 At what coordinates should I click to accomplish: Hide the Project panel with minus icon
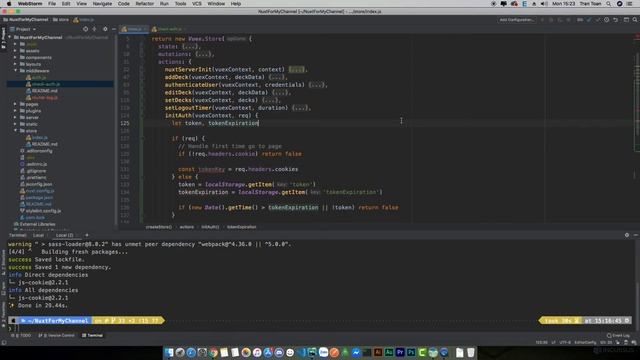pyautogui.click(x=113, y=29)
